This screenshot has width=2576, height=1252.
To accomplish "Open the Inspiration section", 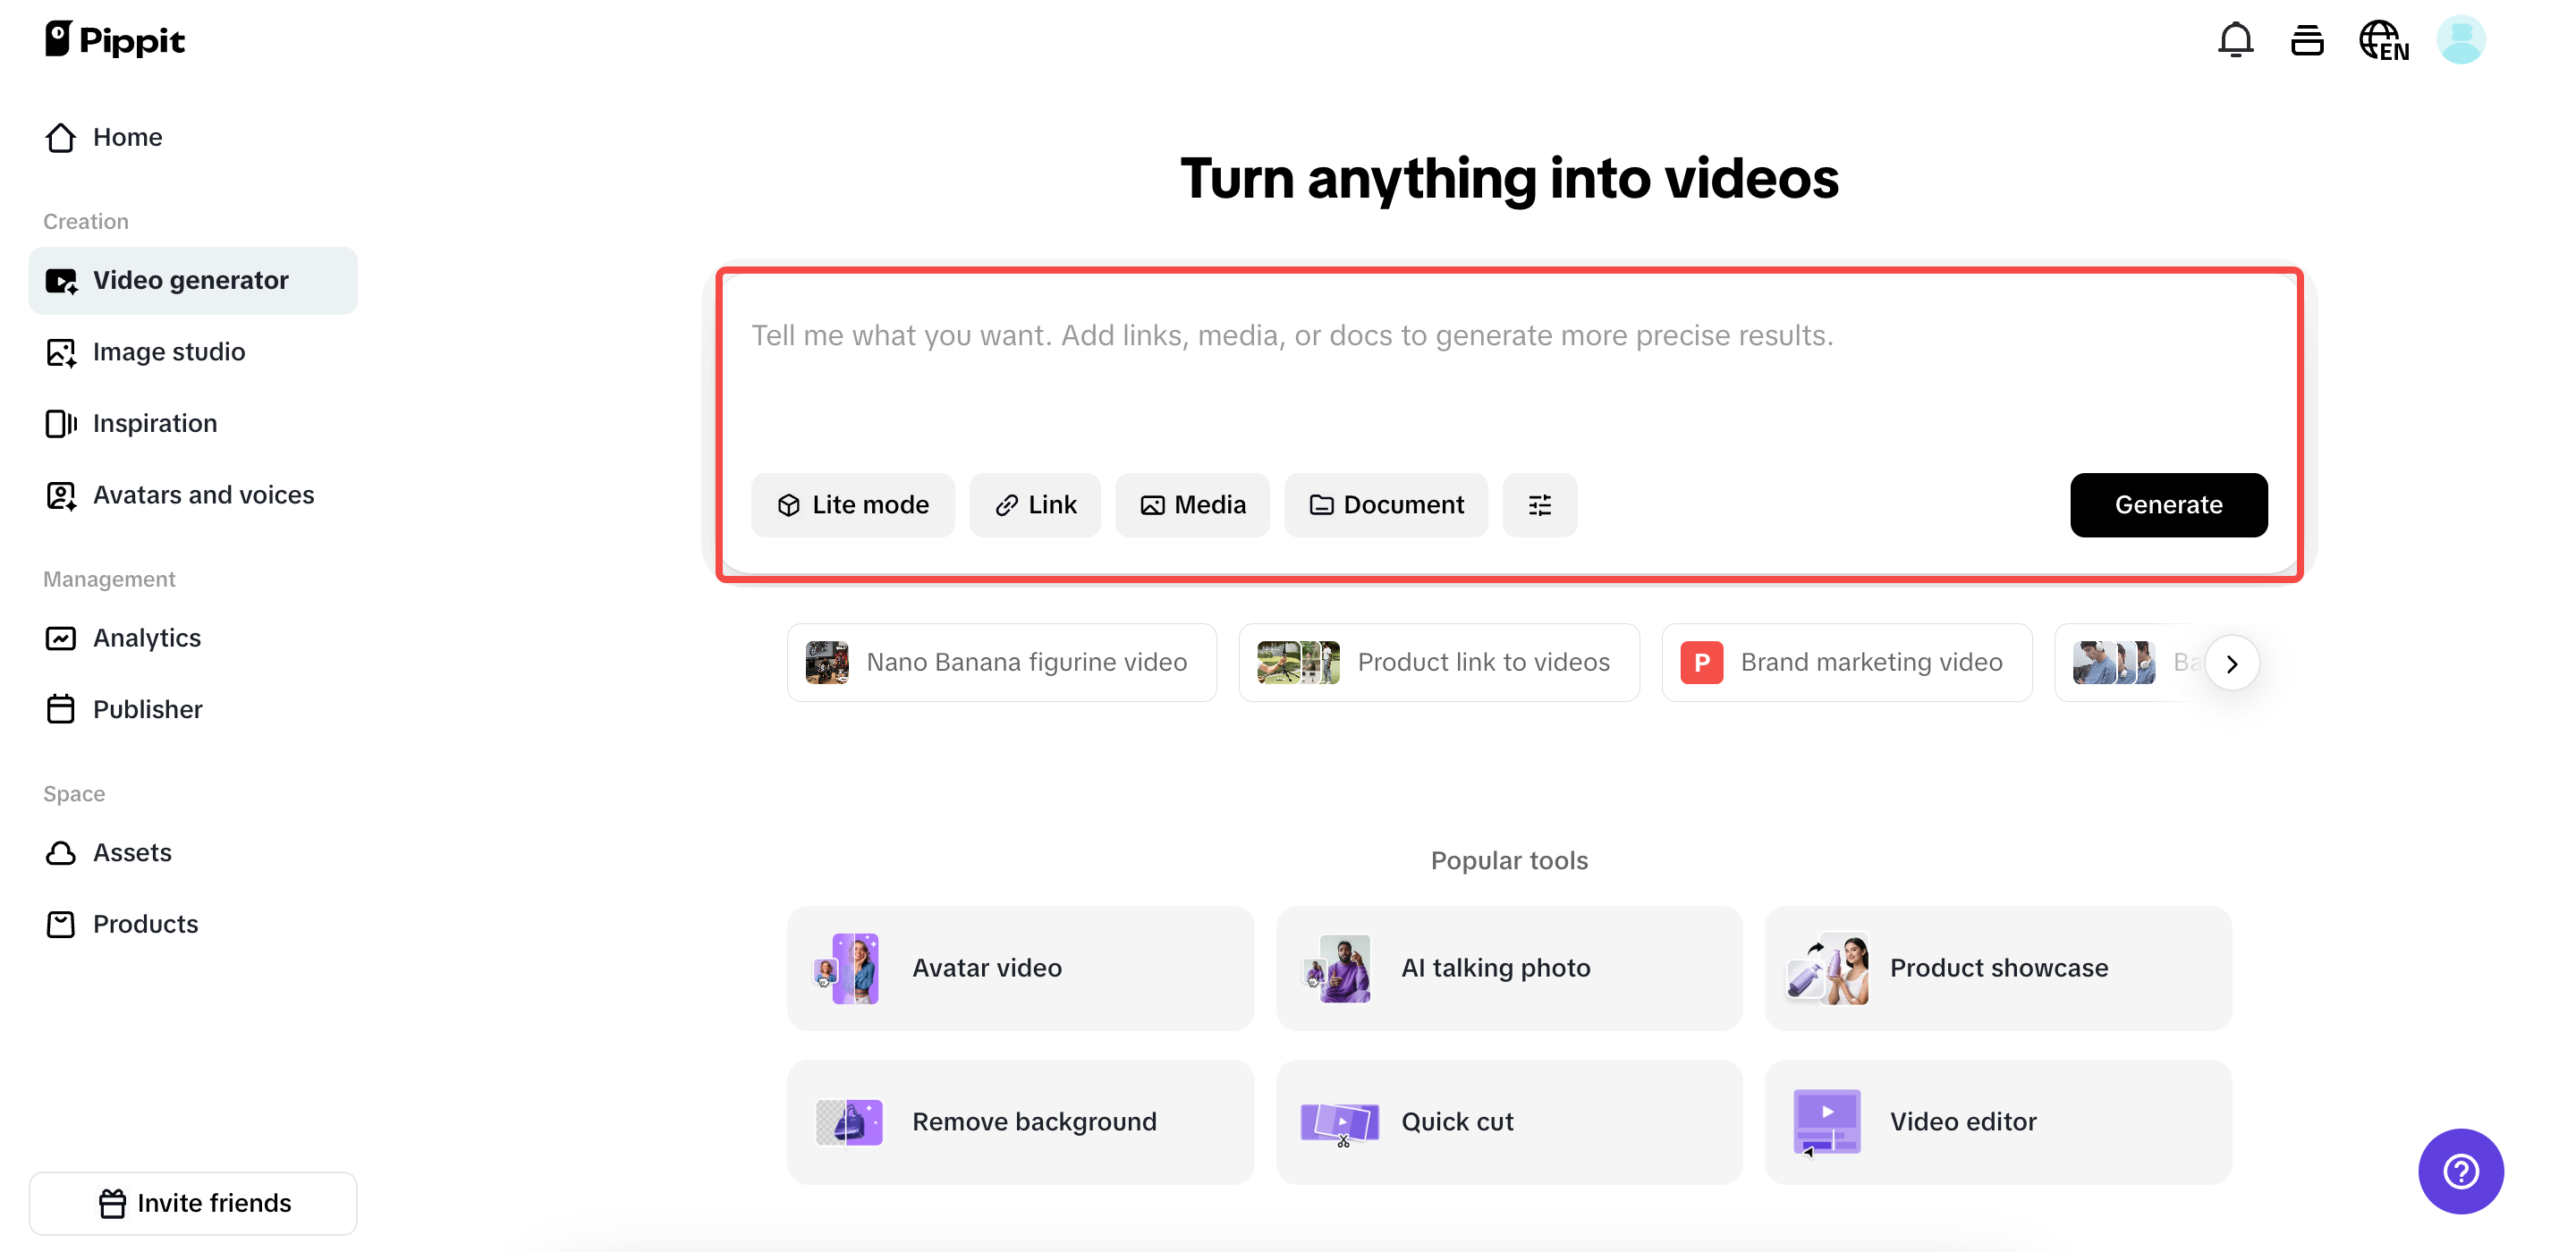I will pos(155,423).
